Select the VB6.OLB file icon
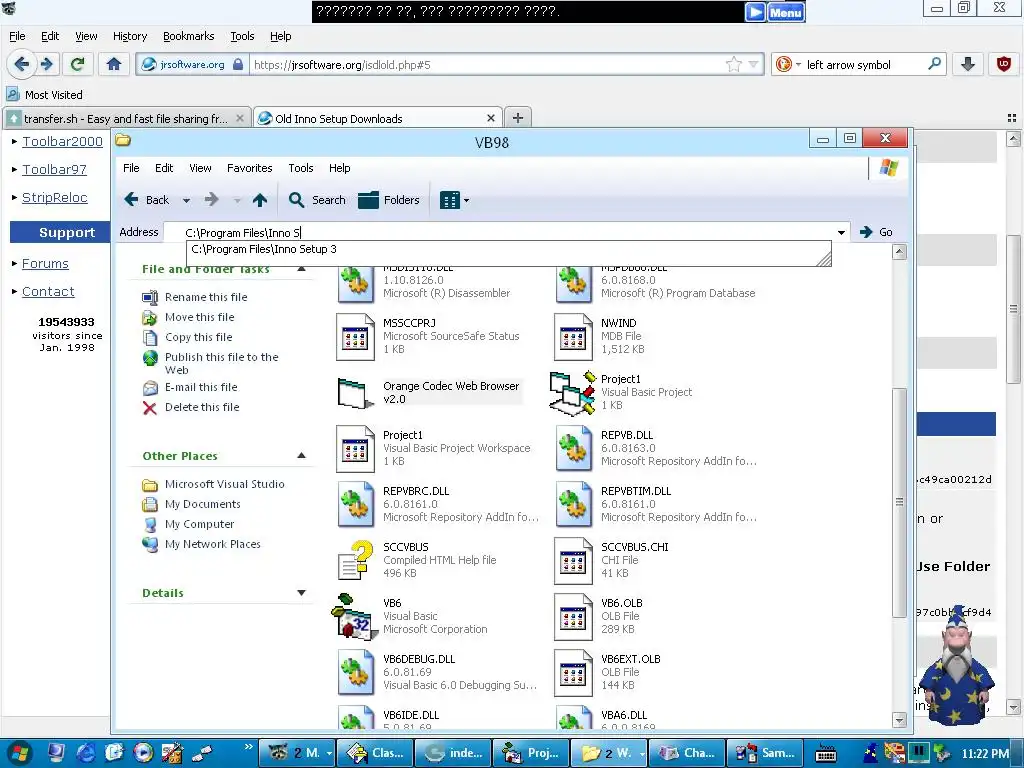 pyautogui.click(x=573, y=617)
